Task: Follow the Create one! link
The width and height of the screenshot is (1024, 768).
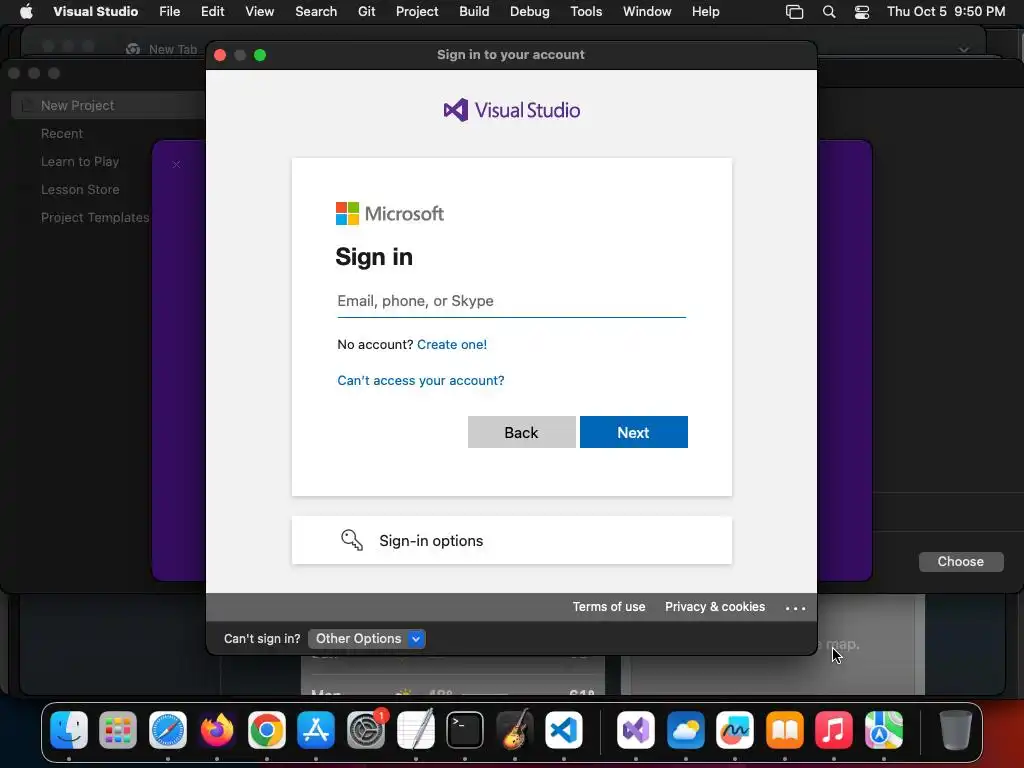Action: tap(452, 344)
